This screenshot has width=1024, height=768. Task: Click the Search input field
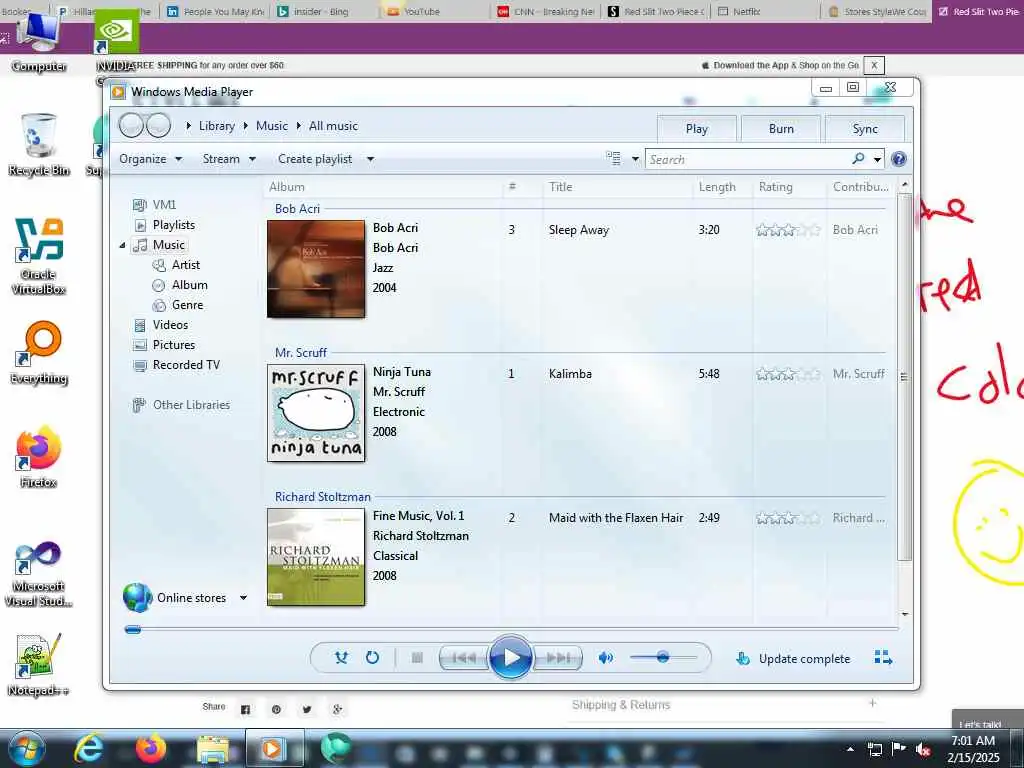point(748,159)
